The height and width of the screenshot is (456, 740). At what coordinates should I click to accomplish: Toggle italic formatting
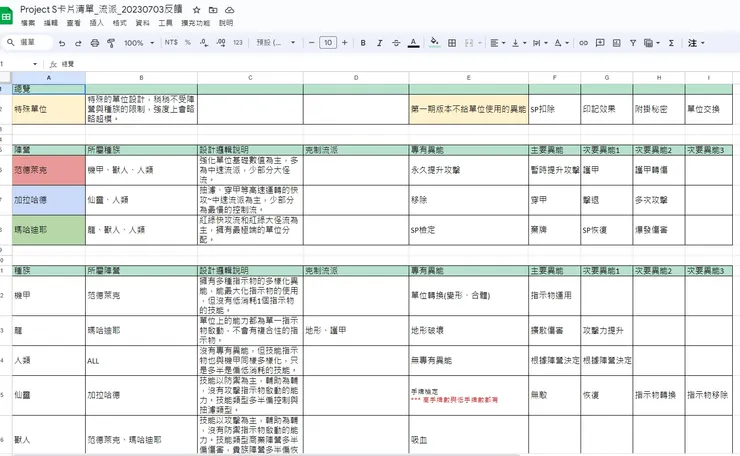point(379,43)
